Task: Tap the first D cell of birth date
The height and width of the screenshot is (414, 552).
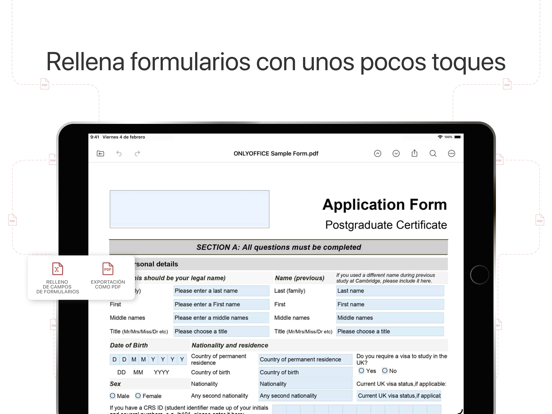Action: click(114, 359)
